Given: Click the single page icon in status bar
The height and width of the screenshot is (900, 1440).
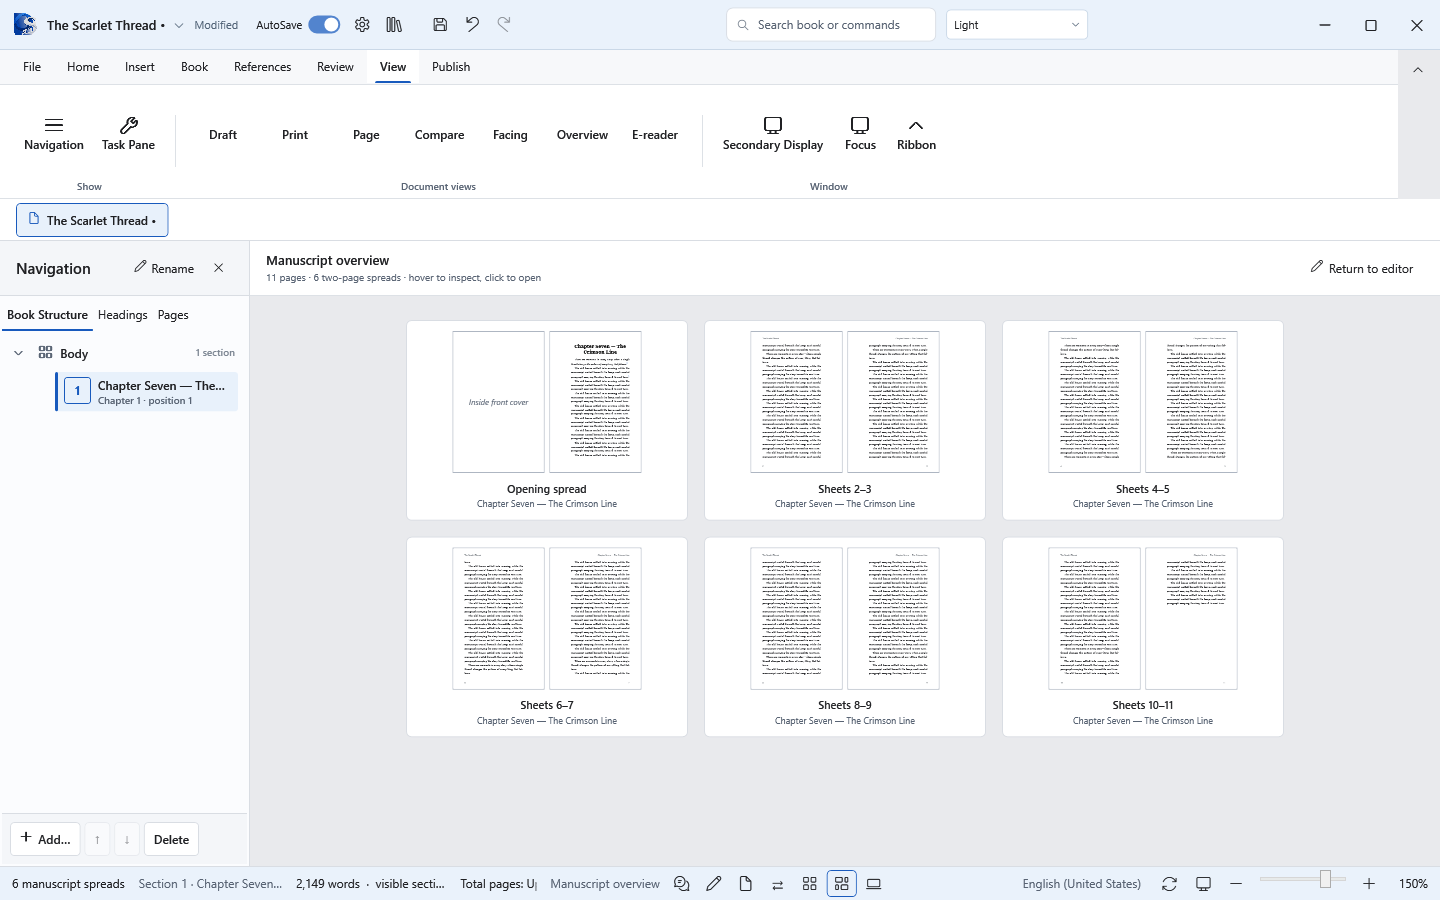Looking at the screenshot, I should point(746,884).
